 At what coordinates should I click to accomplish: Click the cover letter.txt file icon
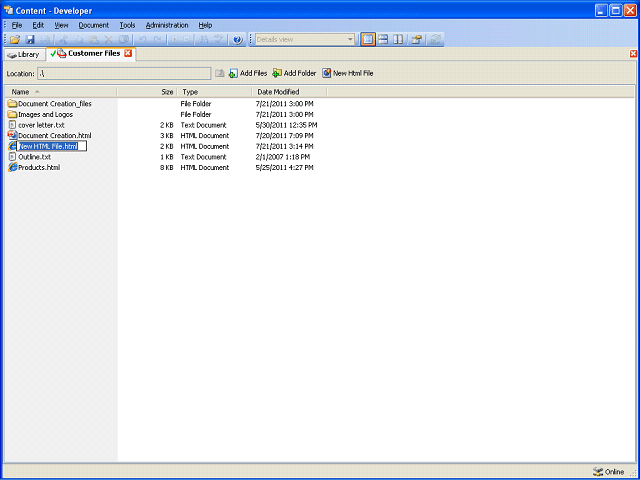12,125
